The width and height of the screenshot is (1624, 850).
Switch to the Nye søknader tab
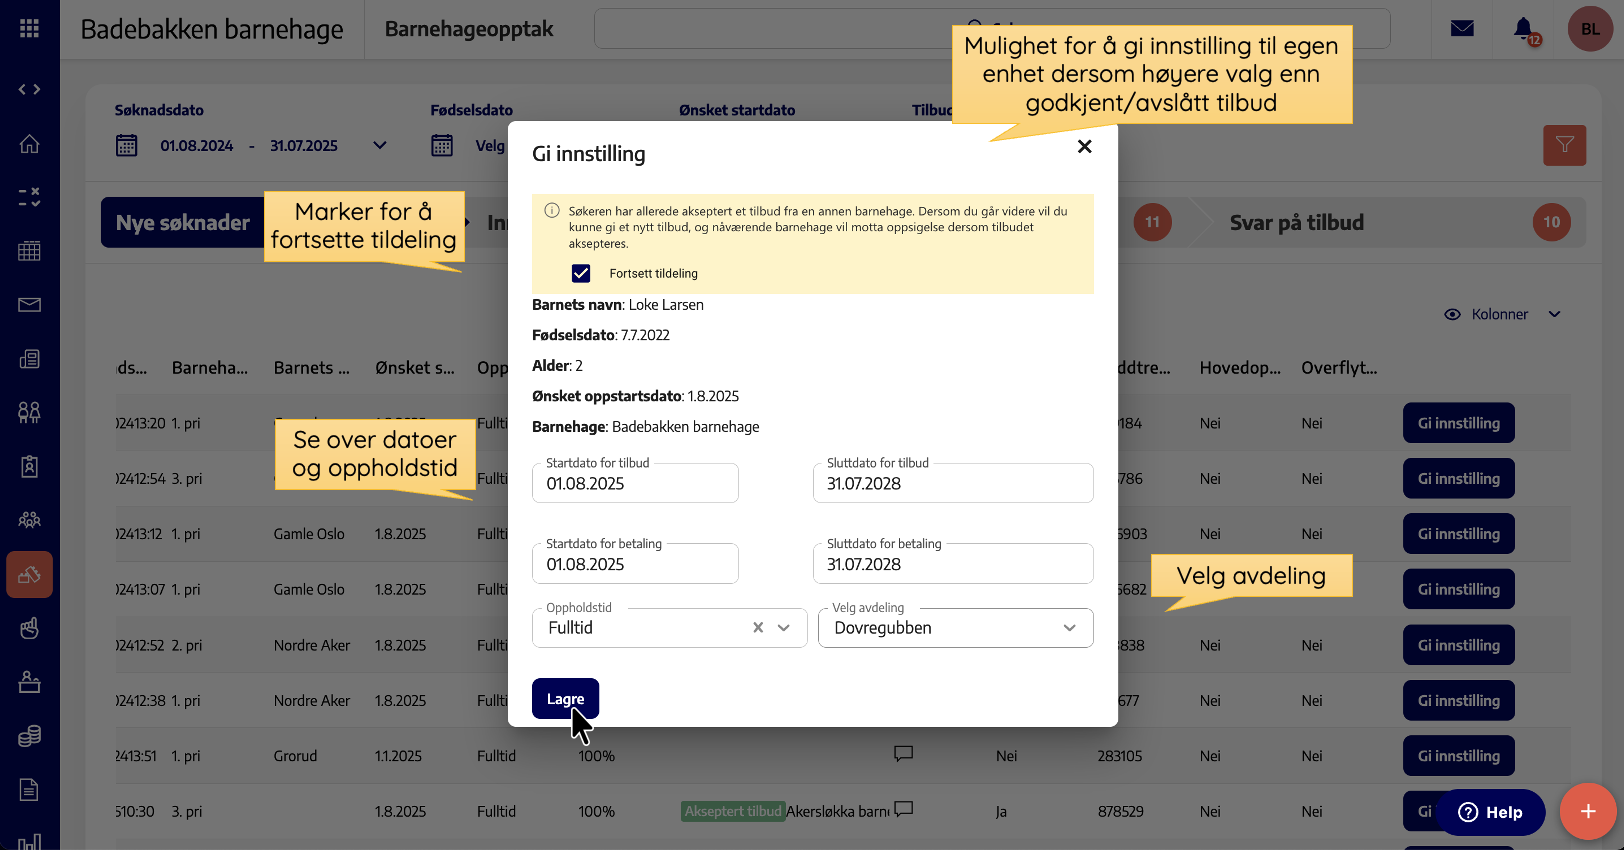183,223
